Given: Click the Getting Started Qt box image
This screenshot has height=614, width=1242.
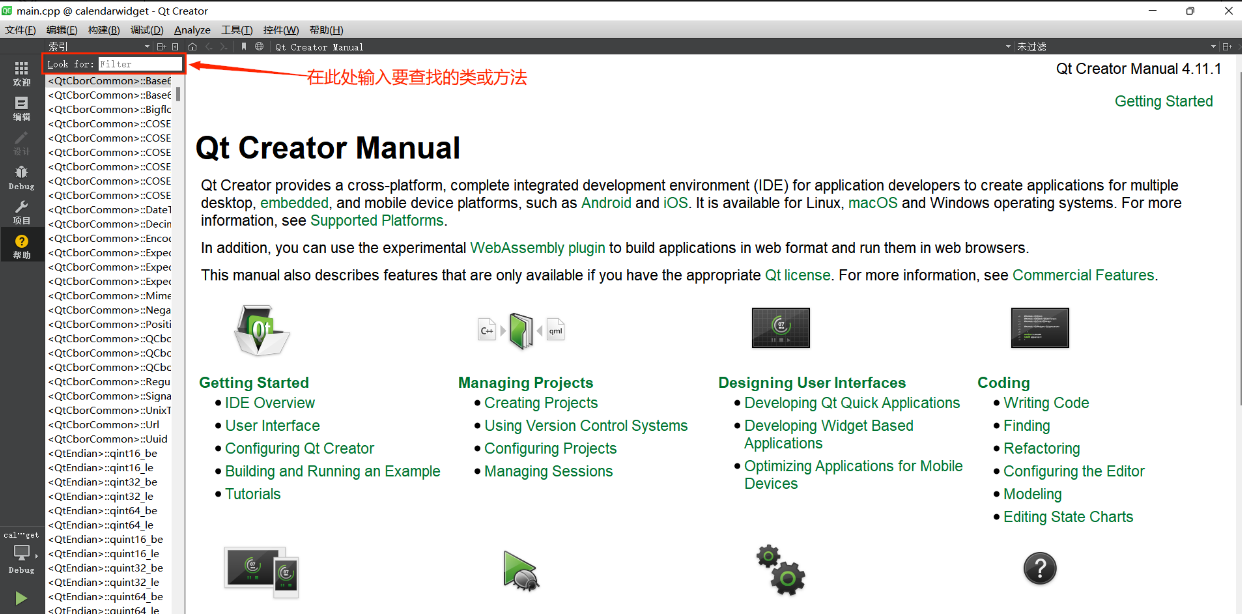Looking at the screenshot, I should point(261,330).
